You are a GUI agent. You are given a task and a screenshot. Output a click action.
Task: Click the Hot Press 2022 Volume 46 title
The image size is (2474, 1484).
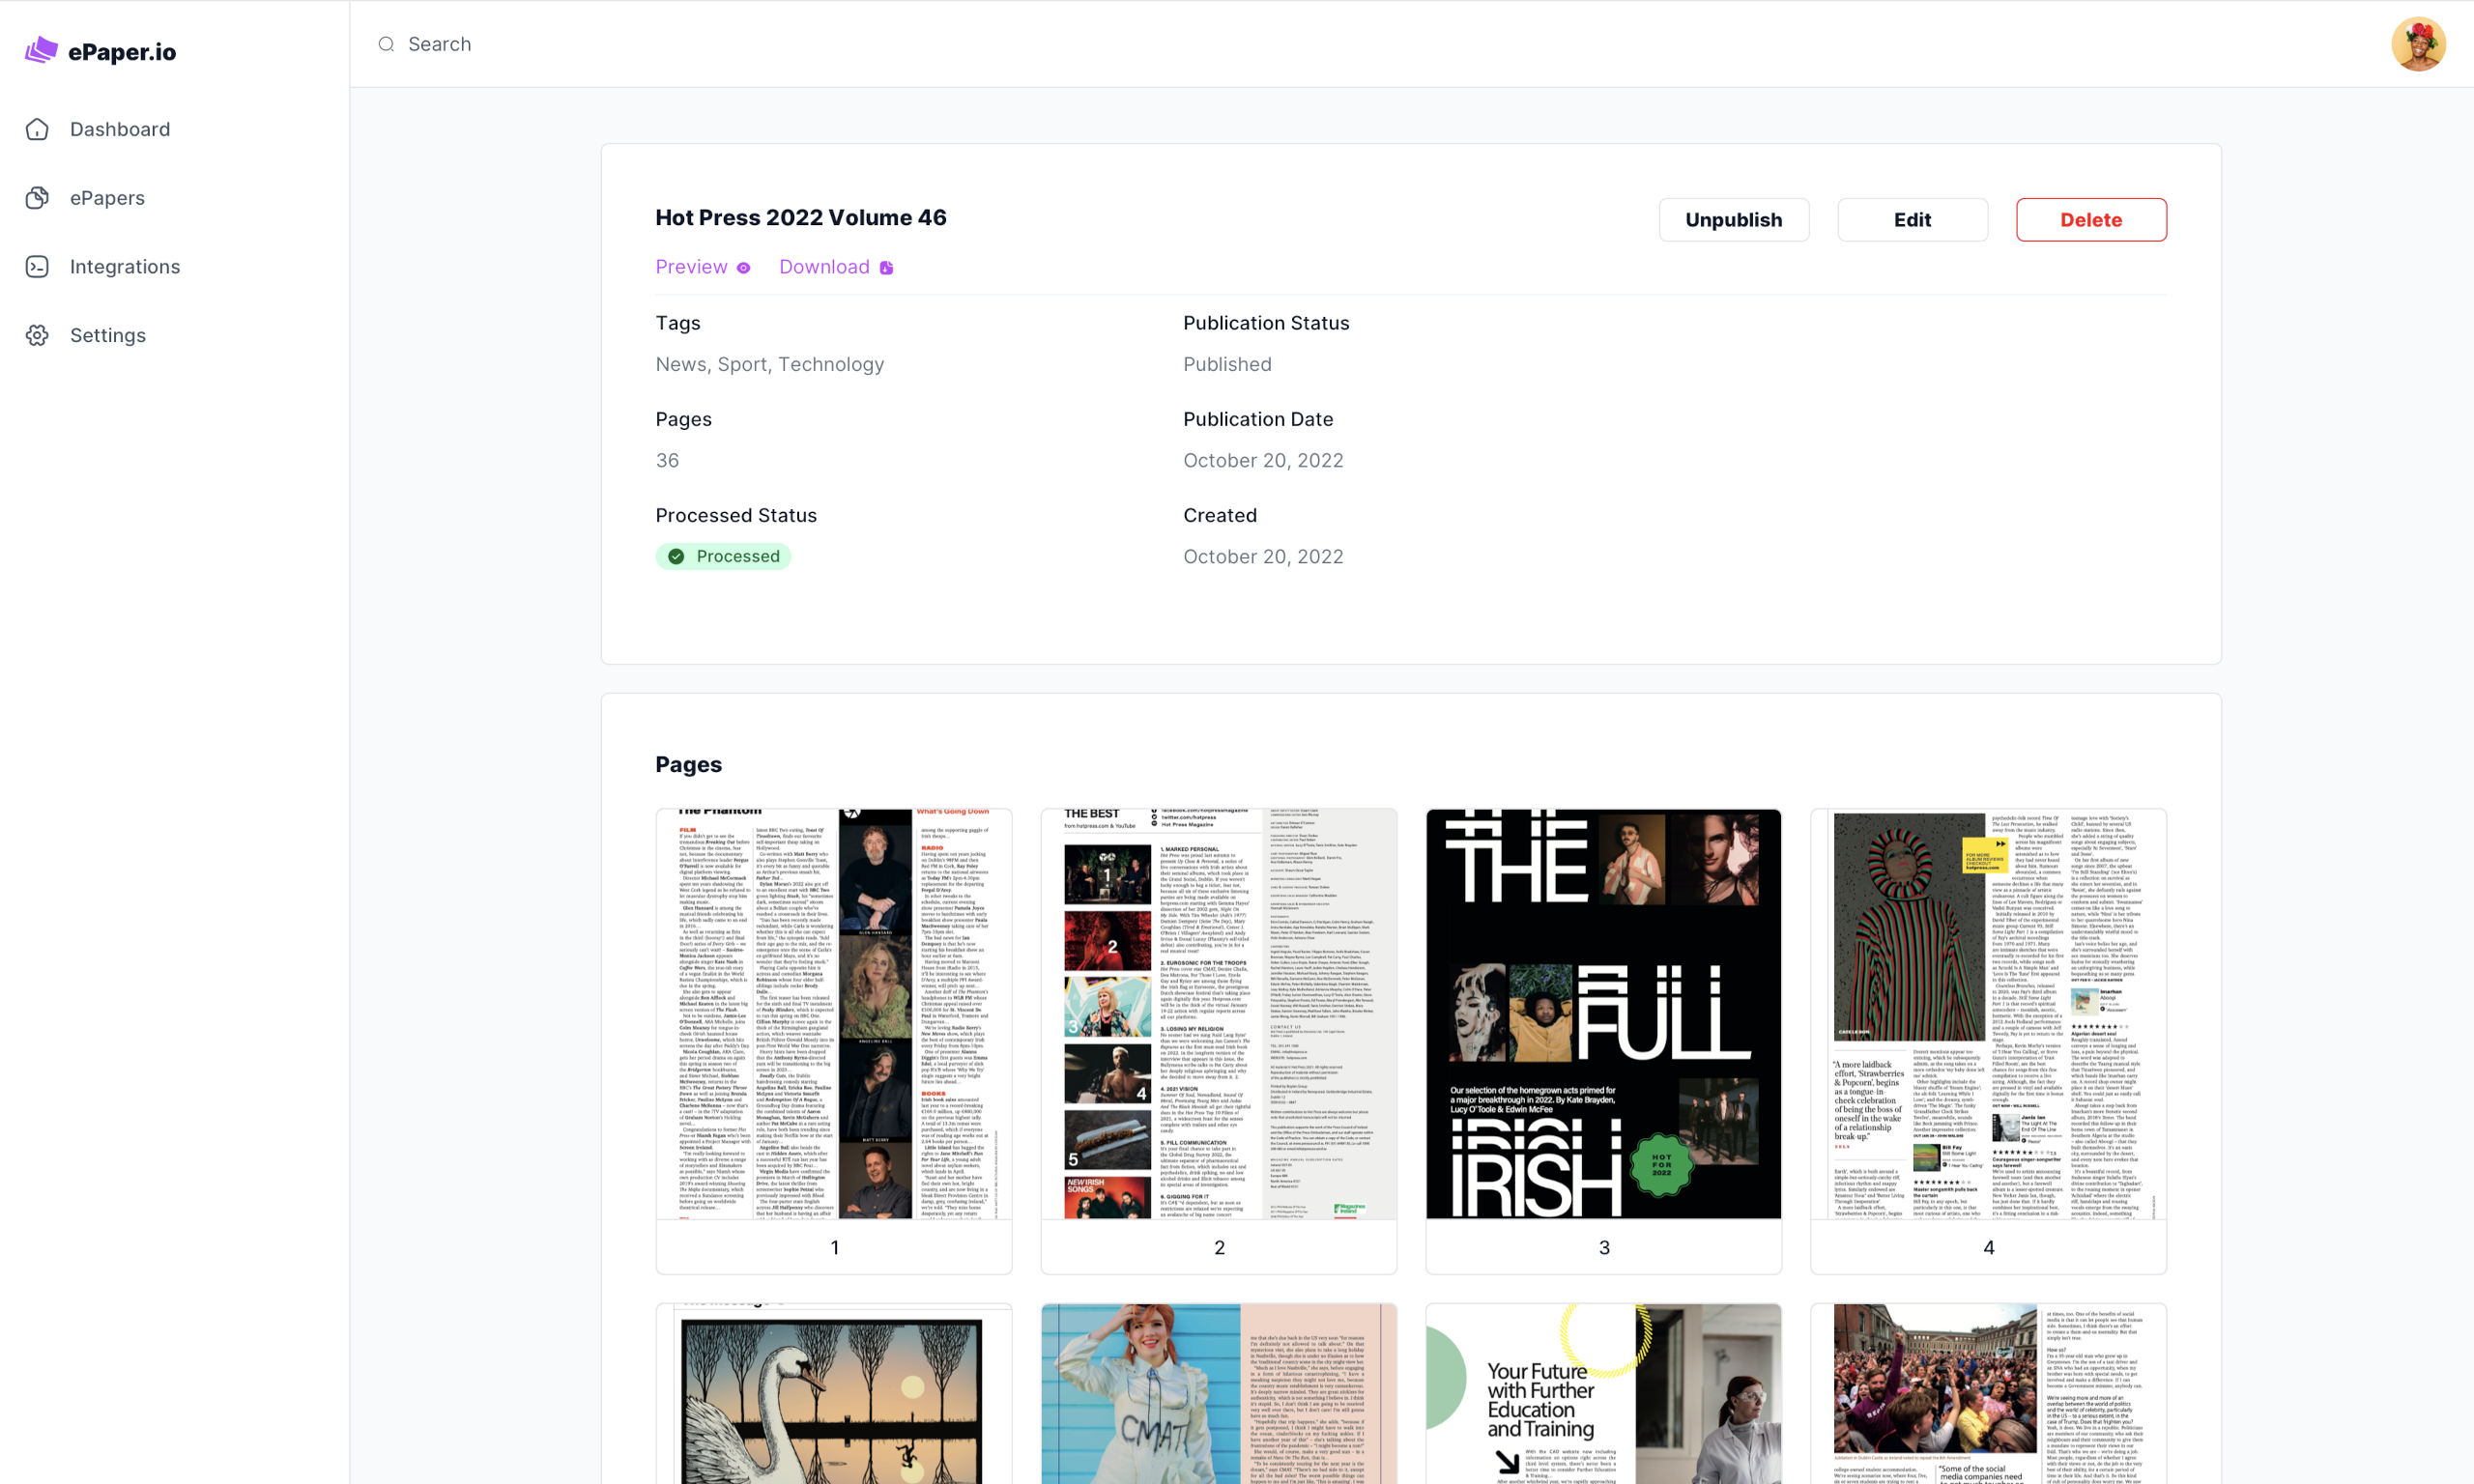800,218
